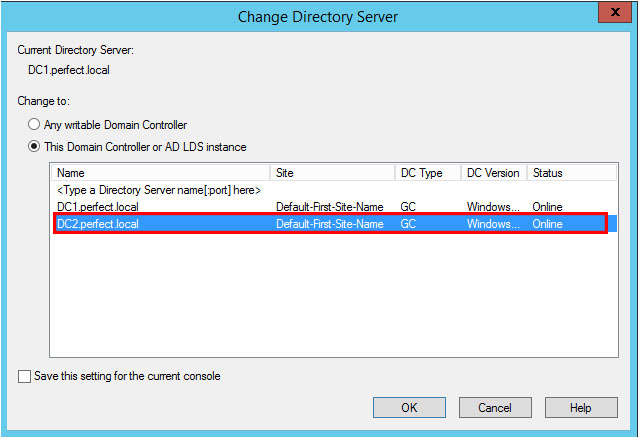Select the DC1.perfect.local server row
The width and height of the screenshot is (639, 438).
(x=334, y=207)
